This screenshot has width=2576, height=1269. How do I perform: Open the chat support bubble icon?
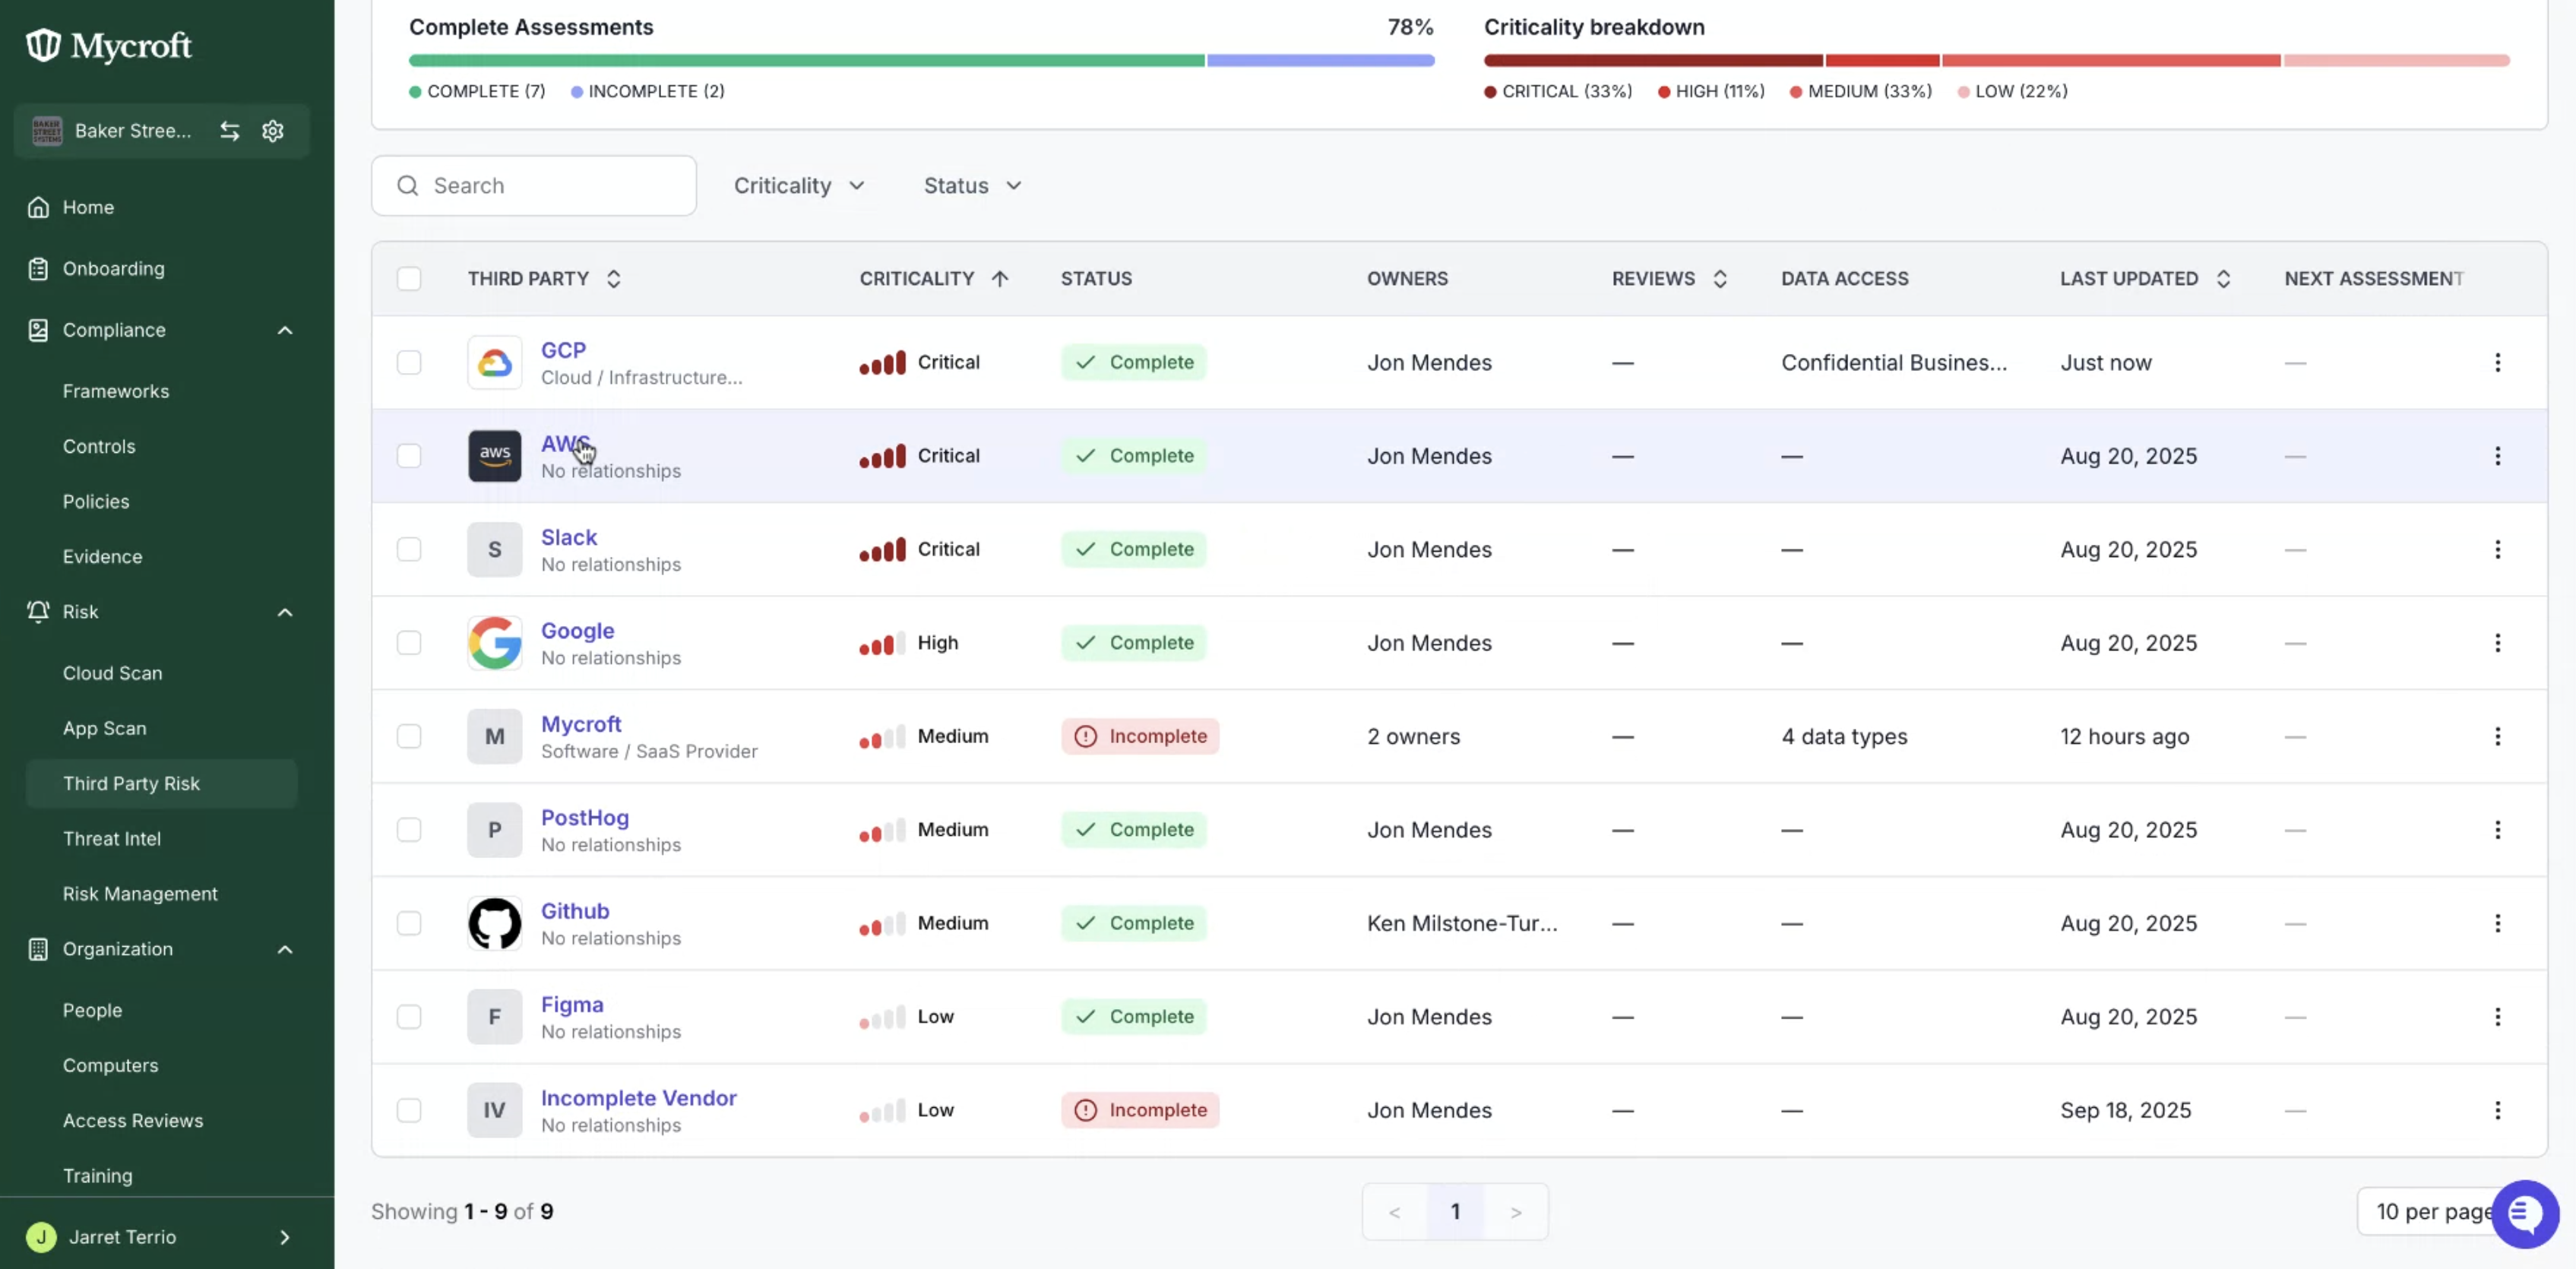coord(2525,1213)
